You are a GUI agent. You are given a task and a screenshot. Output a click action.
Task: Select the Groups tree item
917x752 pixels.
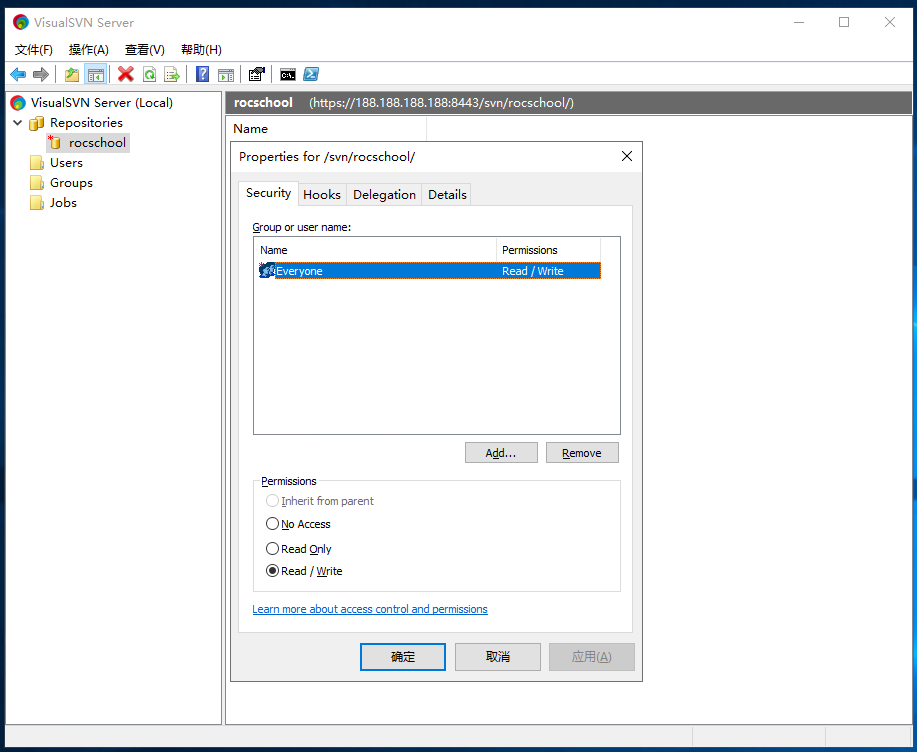pyautogui.click(x=71, y=182)
